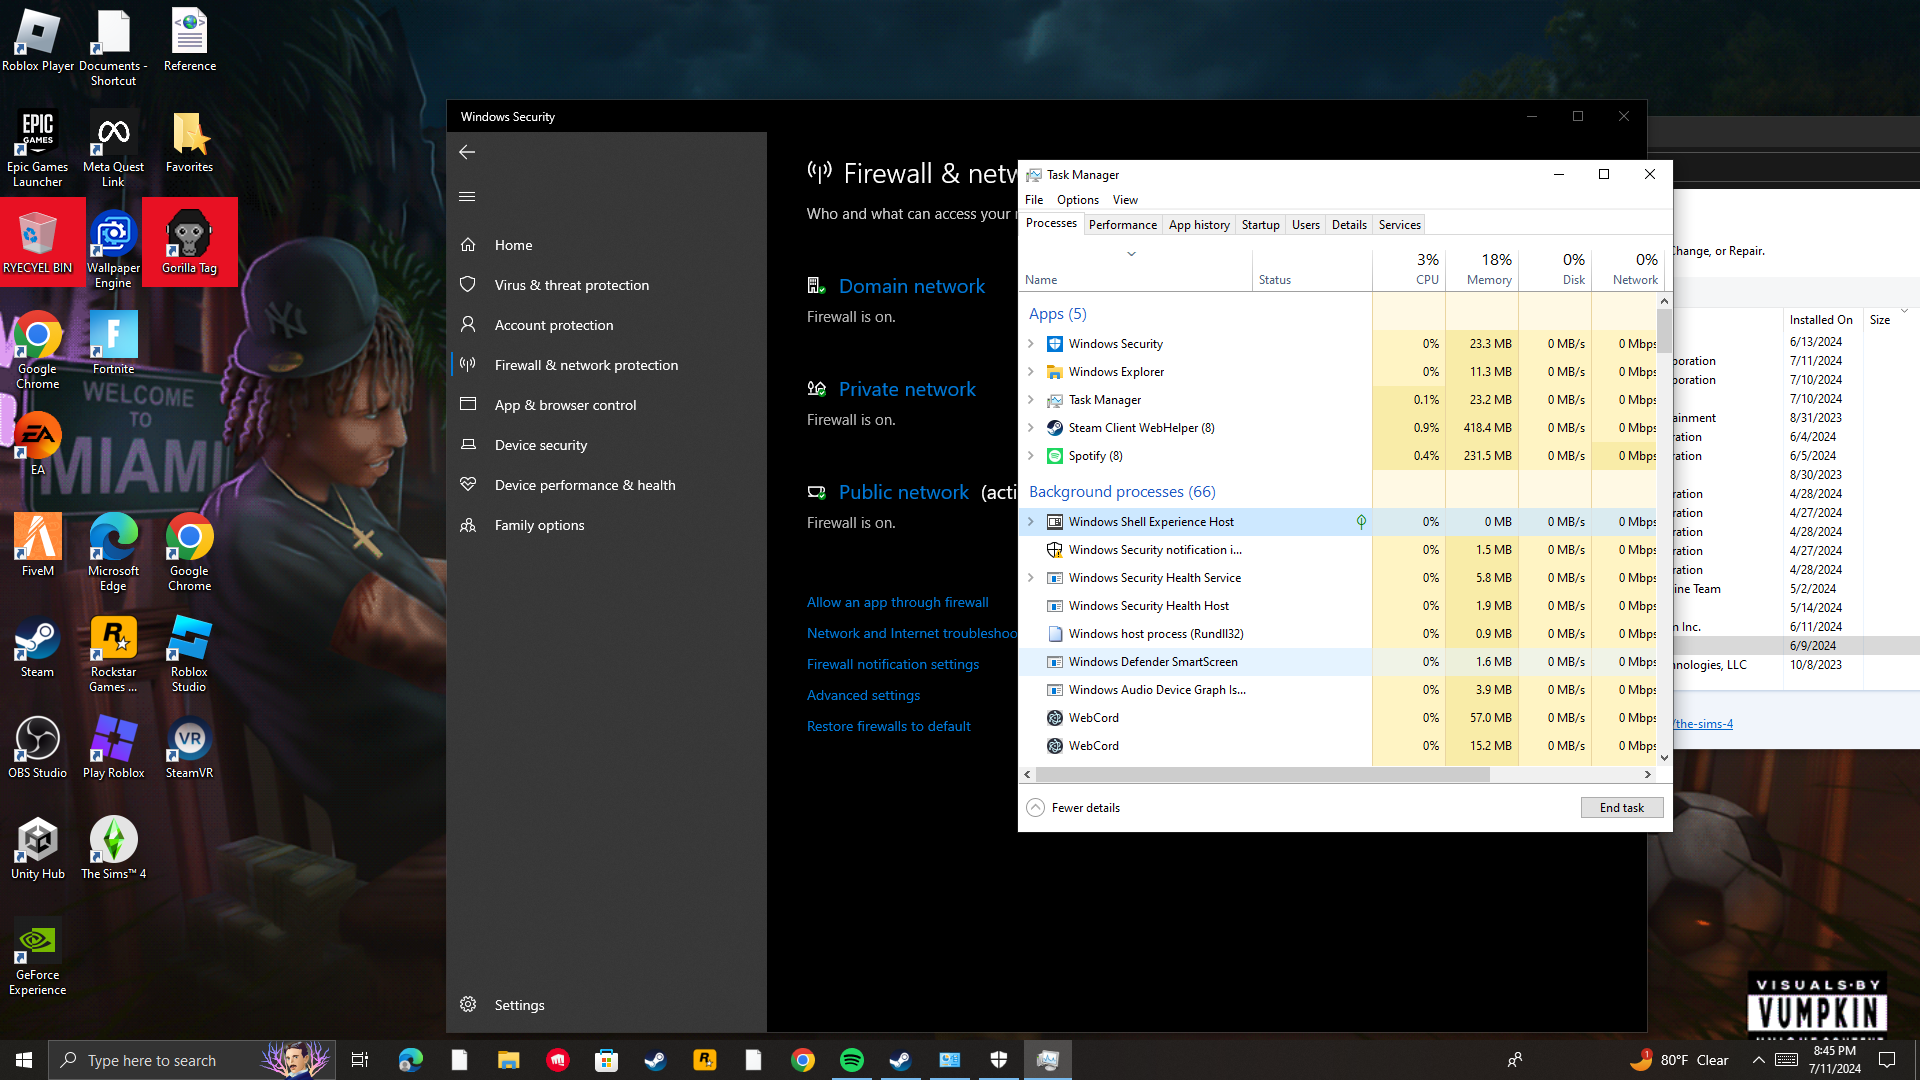Open Virus & threat protection shield icon

[467, 285]
